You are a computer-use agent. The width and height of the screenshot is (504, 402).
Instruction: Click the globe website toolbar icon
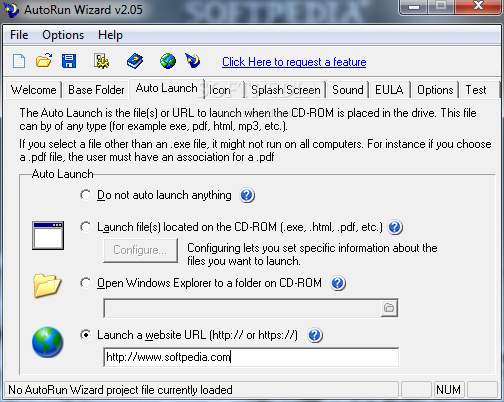point(168,61)
